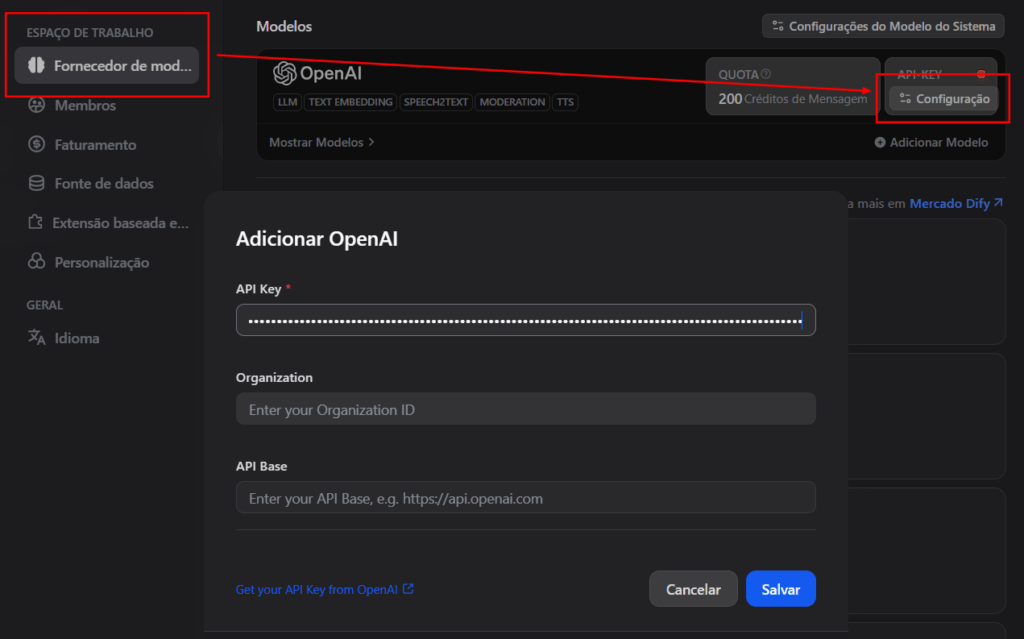Image resolution: width=1024 pixels, height=639 pixels.
Task: Click the API Base input field
Action: (526, 498)
